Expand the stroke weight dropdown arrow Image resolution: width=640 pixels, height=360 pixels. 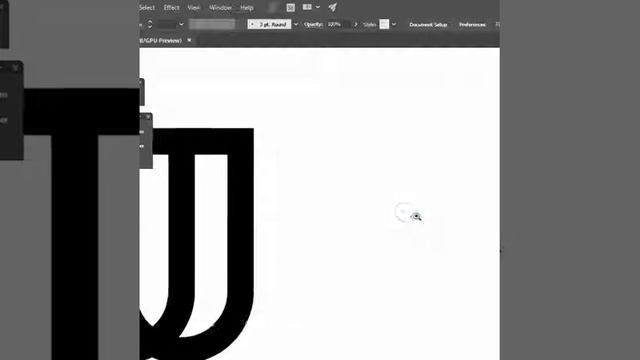click(x=182, y=24)
